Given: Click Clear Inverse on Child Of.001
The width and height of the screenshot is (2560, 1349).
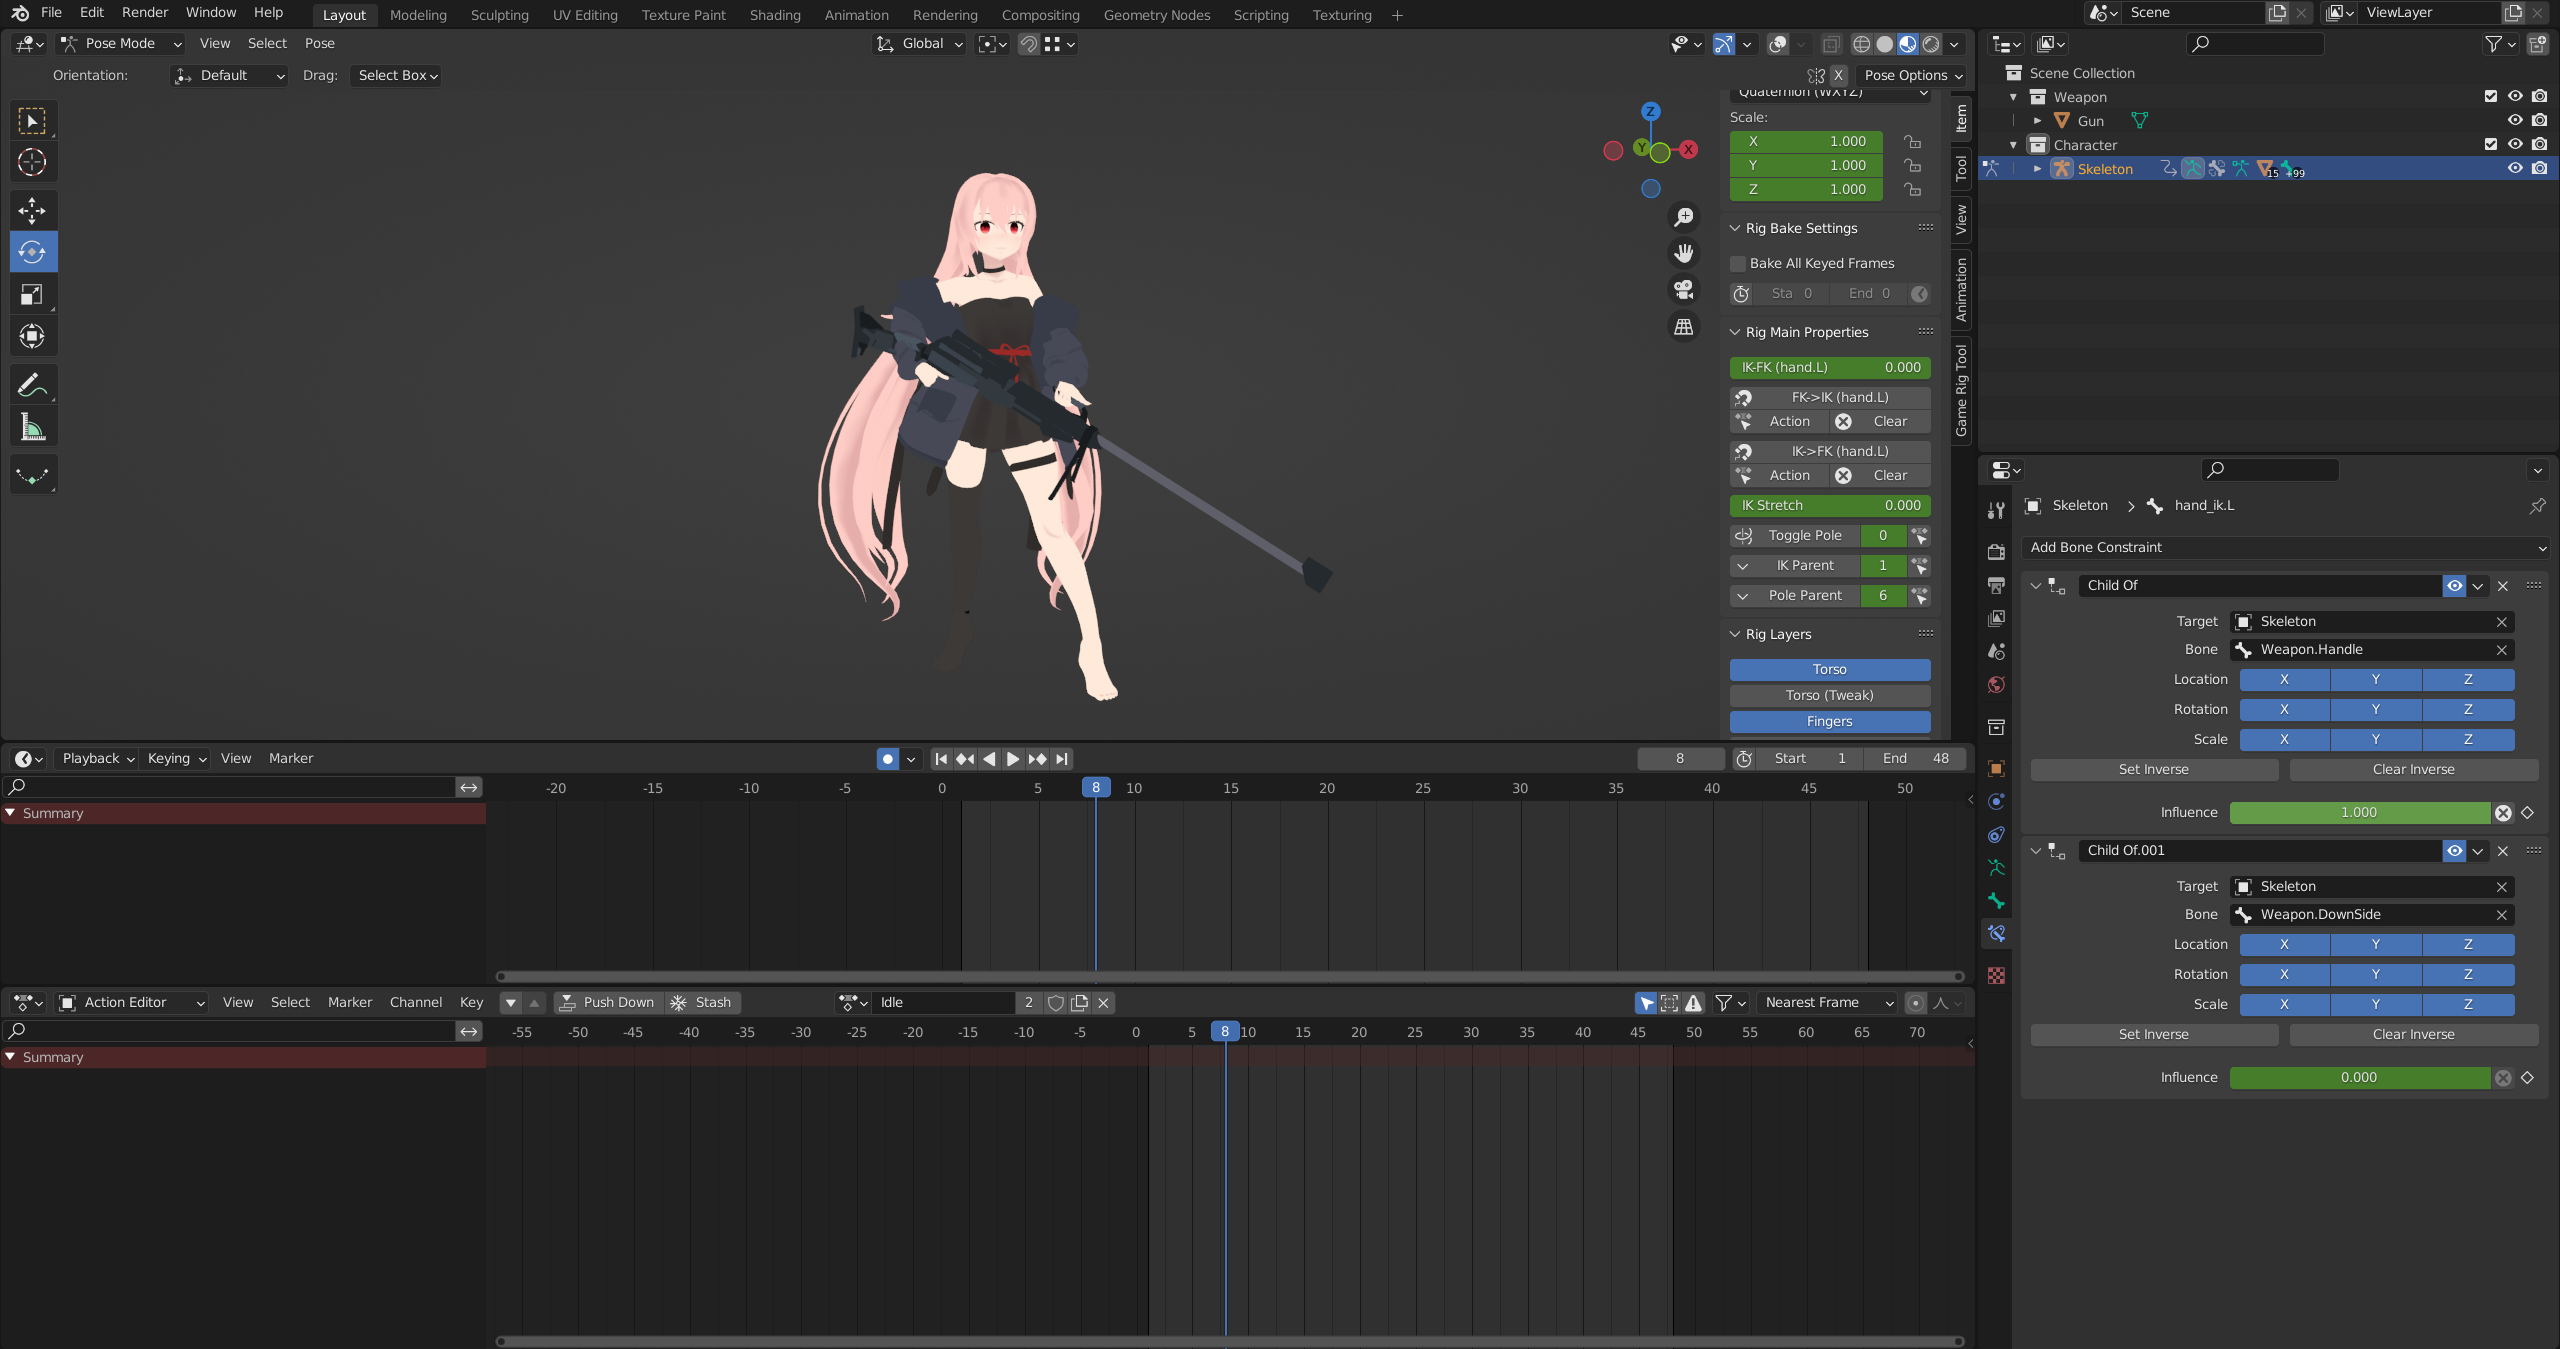Looking at the screenshot, I should pos(2413,1035).
